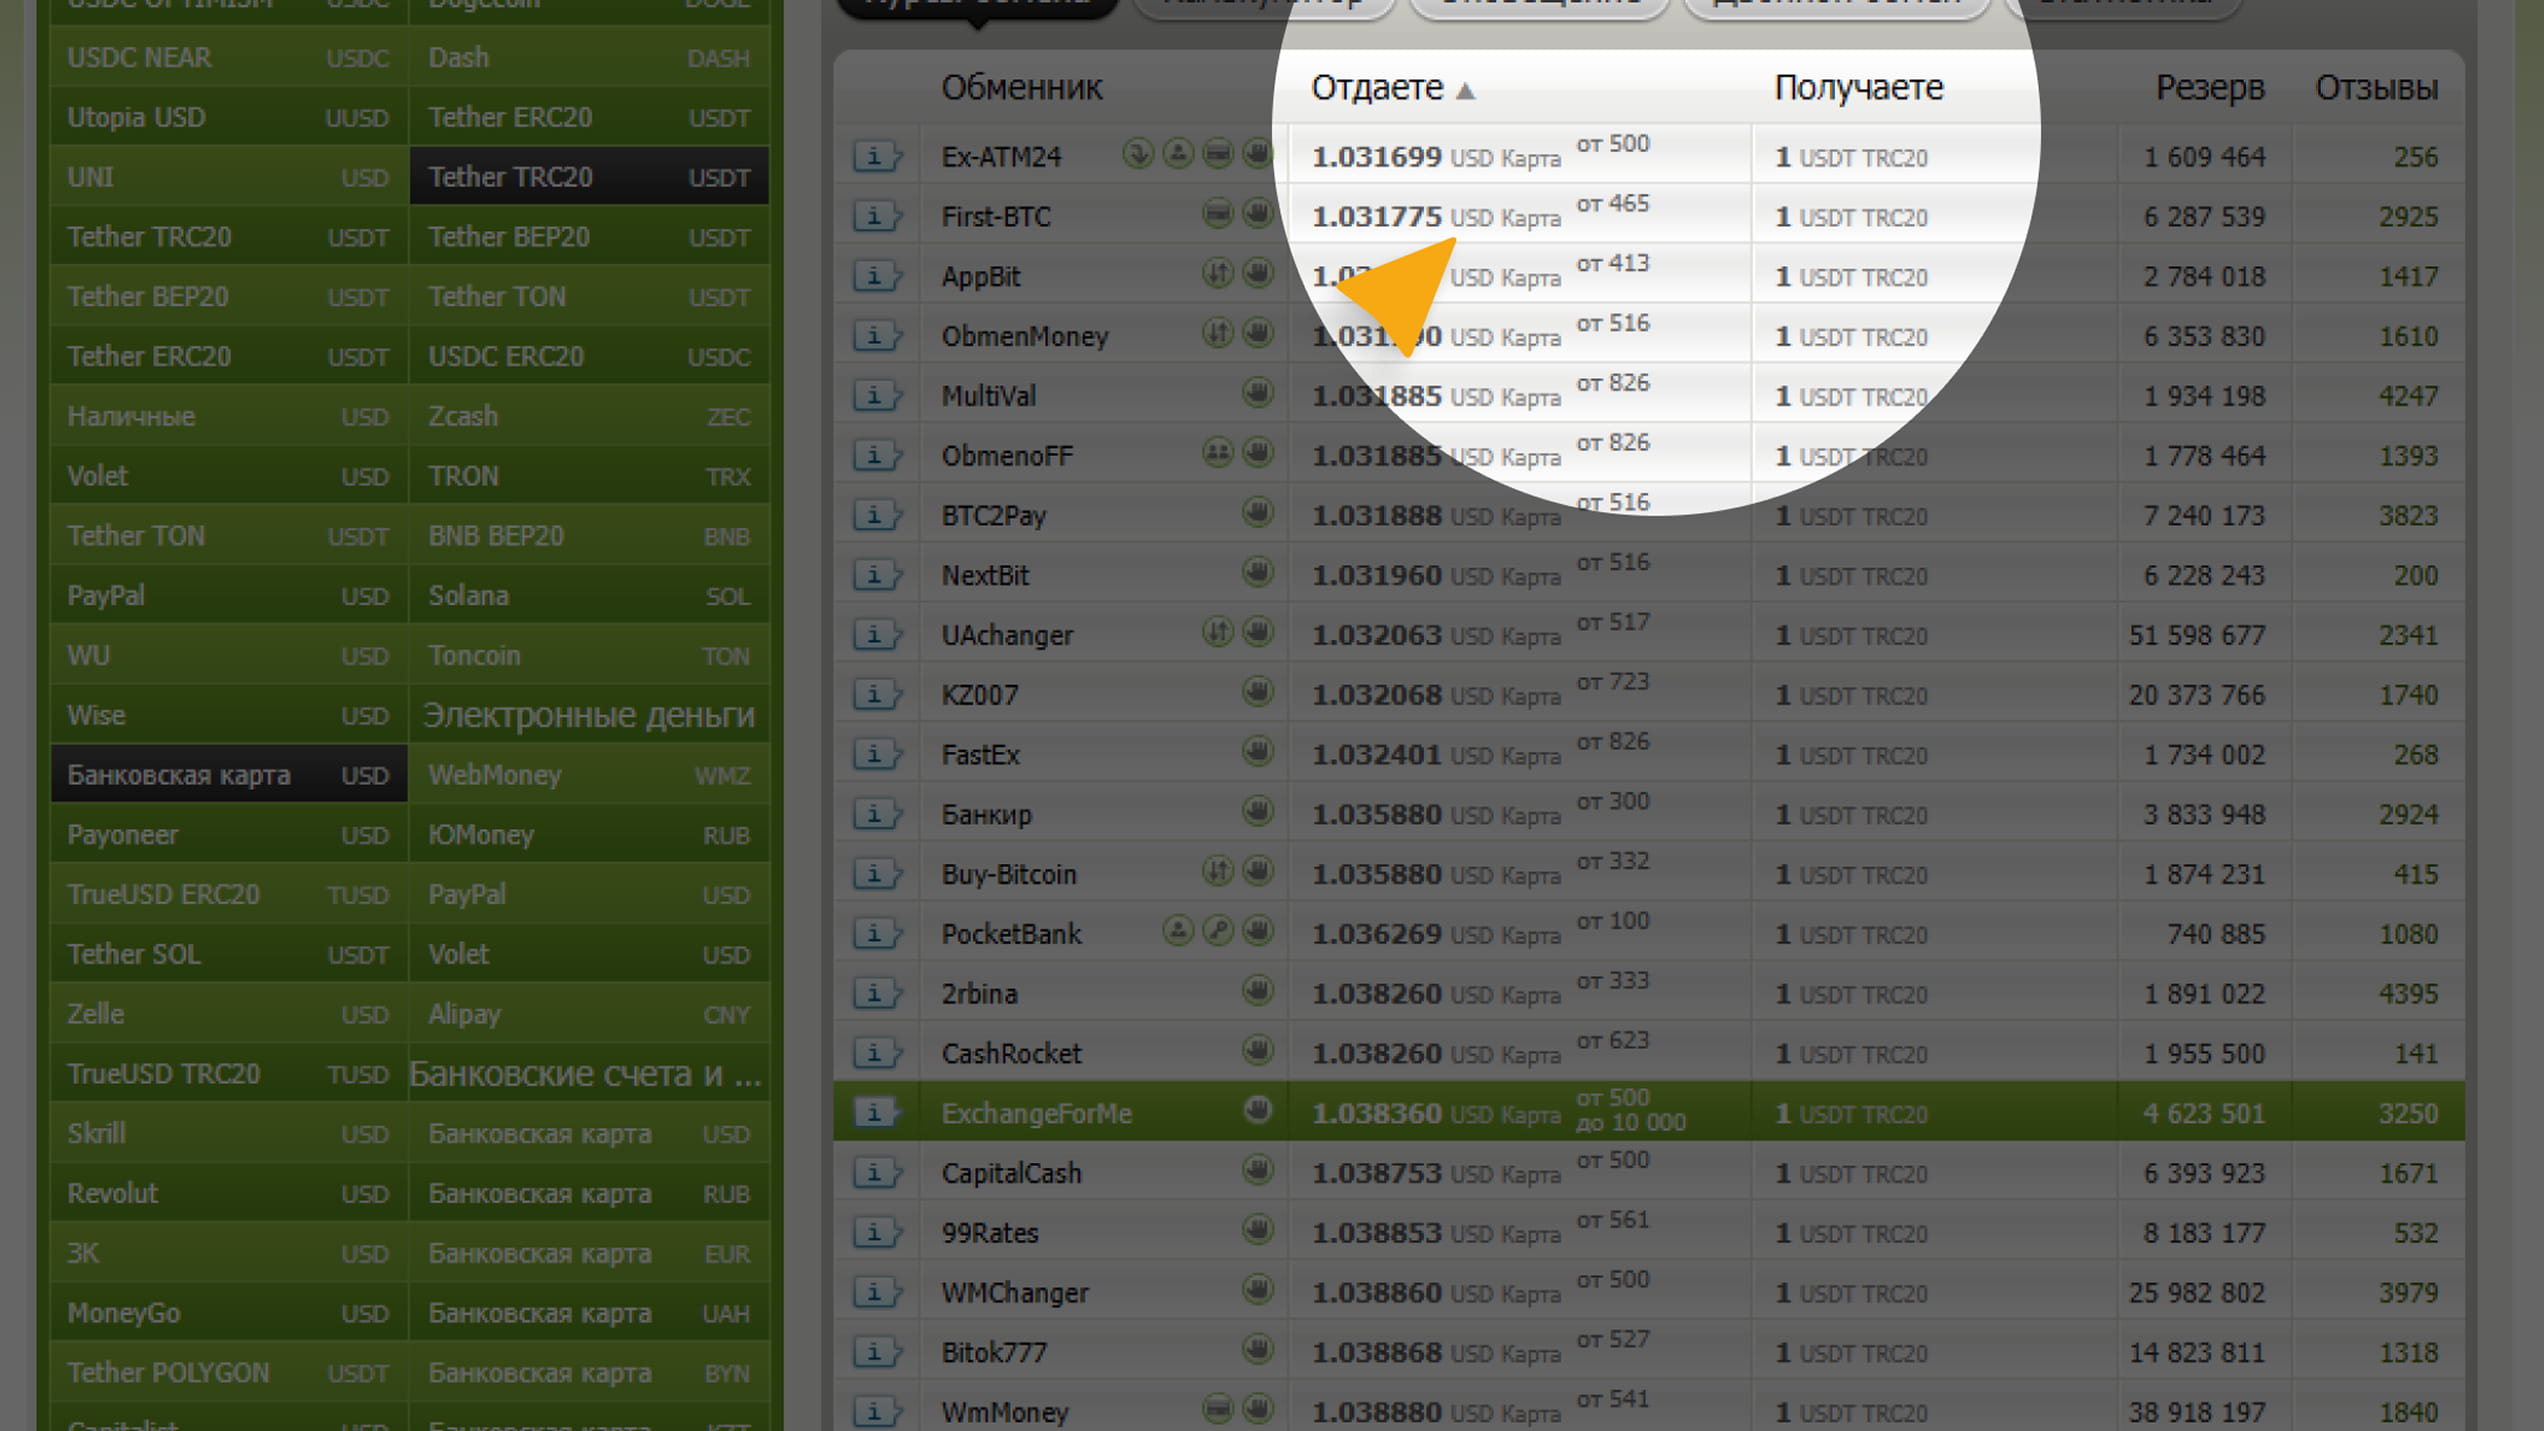
Task: Click the manual-exchange hand icon for MultiVal
Action: [x=1257, y=393]
